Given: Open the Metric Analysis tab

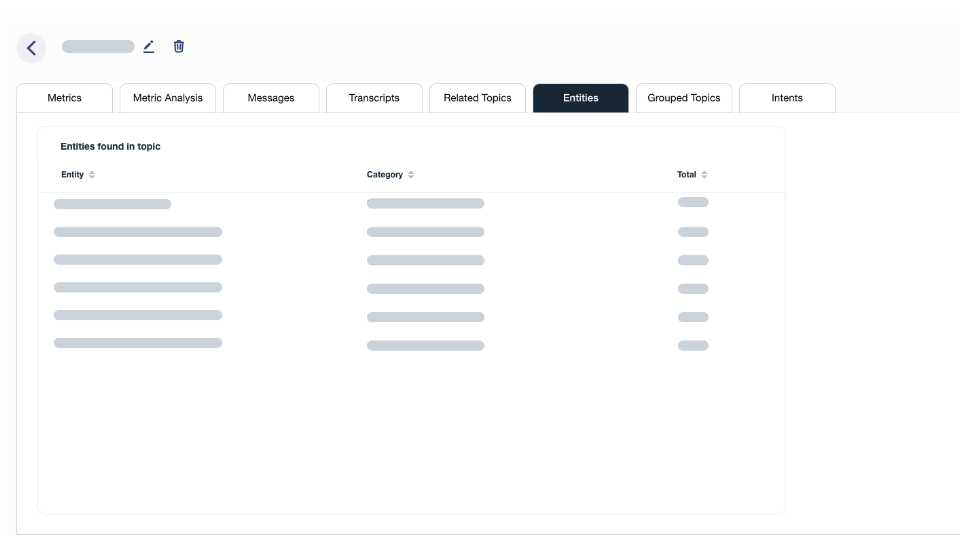Looking at the screenshot, I should [168, 98].
